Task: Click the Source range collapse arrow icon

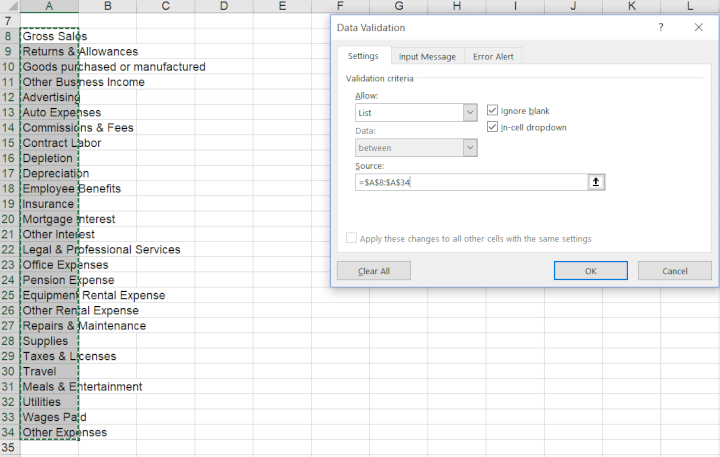Action: pyautogui.click(x=596, y=182)
